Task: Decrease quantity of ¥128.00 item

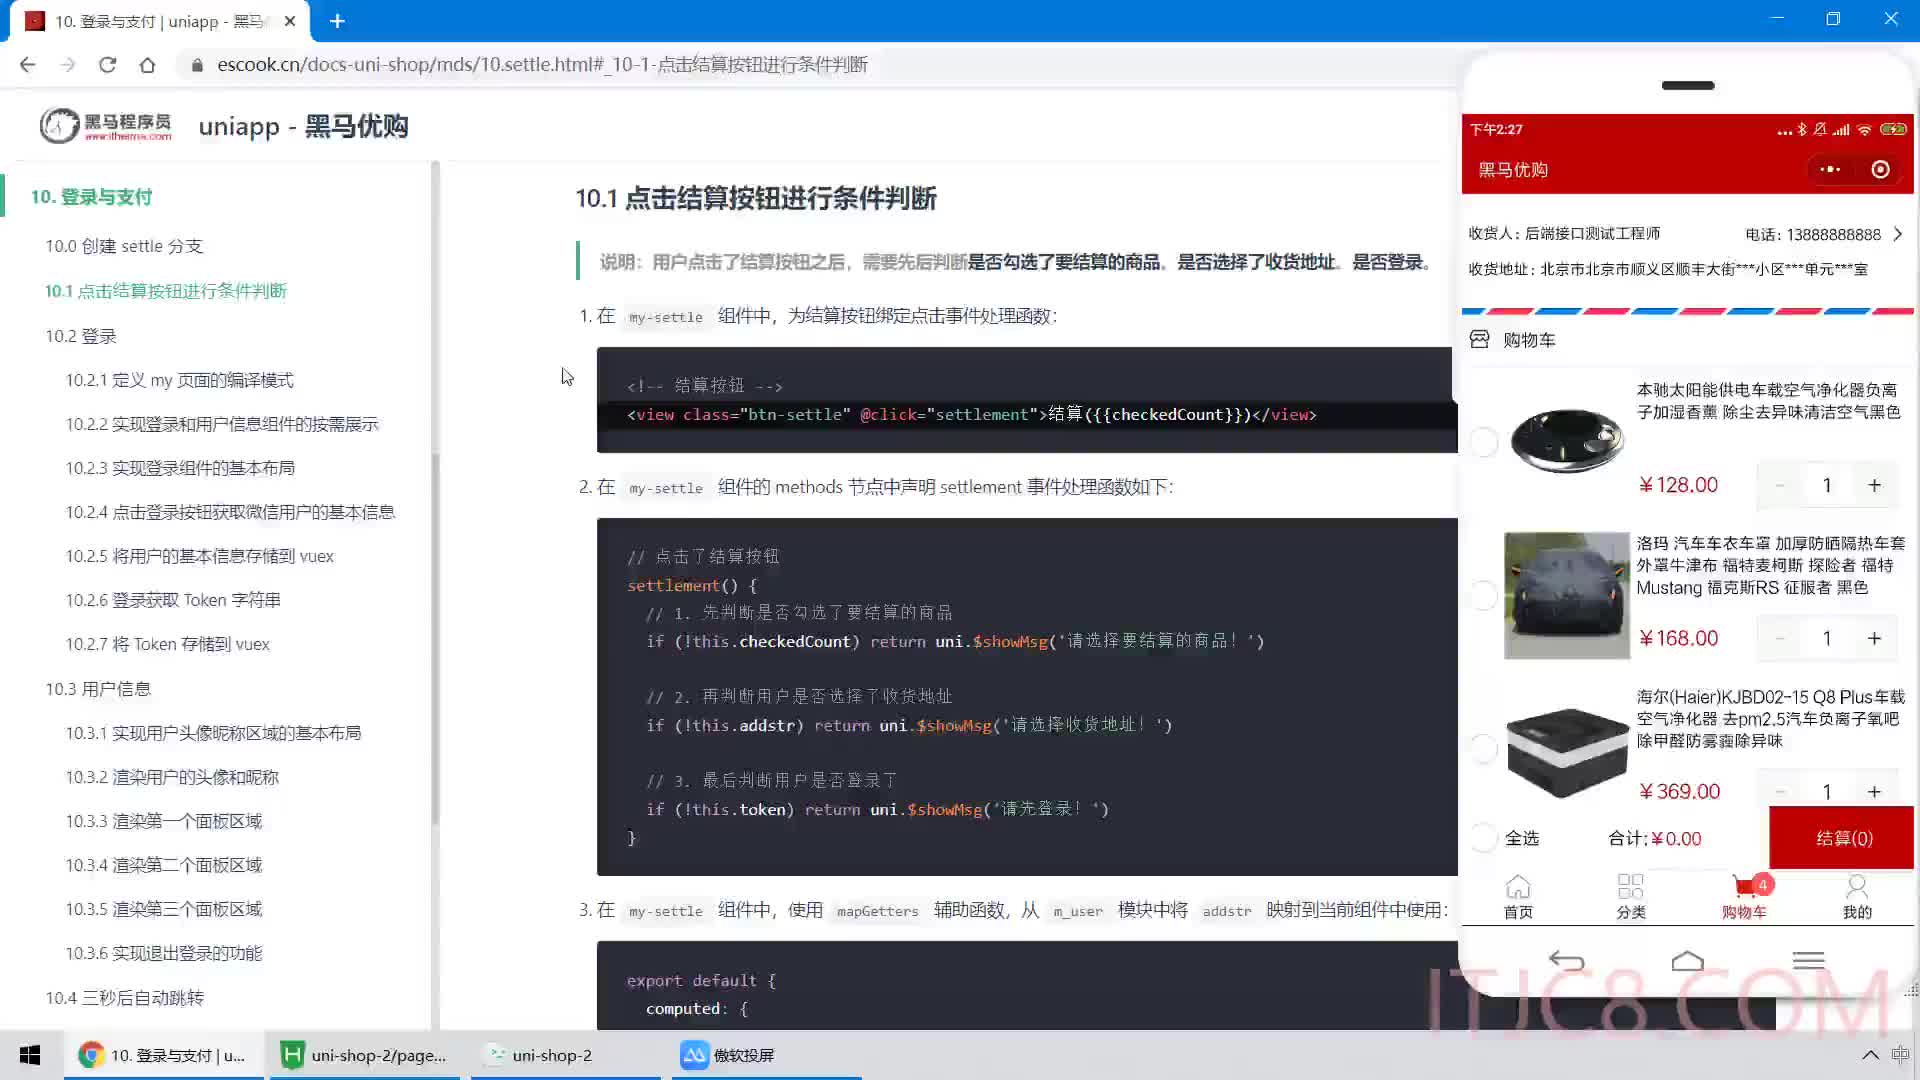Action: click(x=1780, y=485)
